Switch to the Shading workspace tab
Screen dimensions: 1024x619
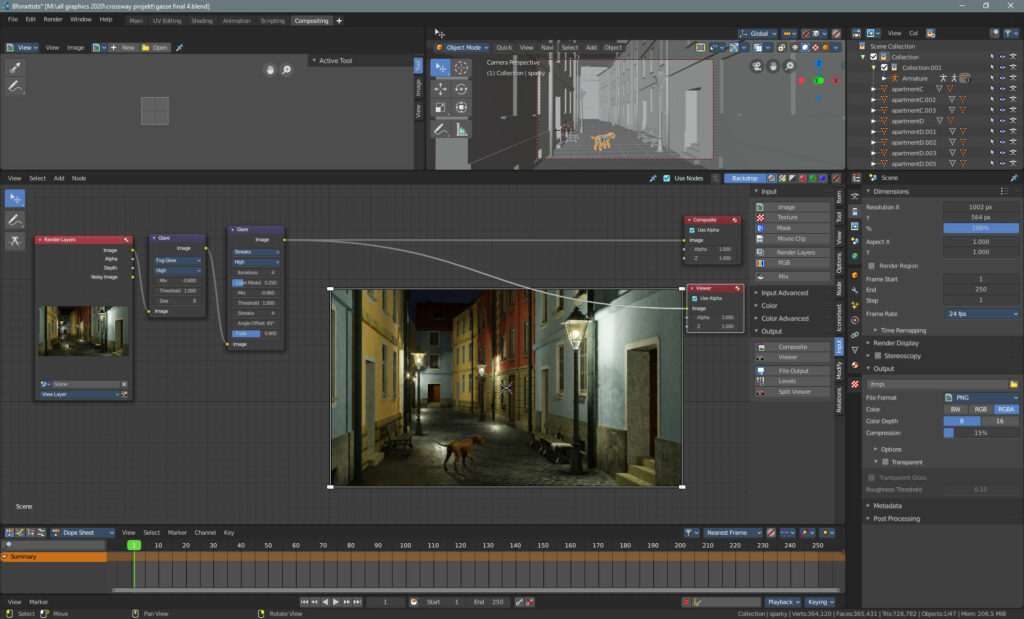202,20
